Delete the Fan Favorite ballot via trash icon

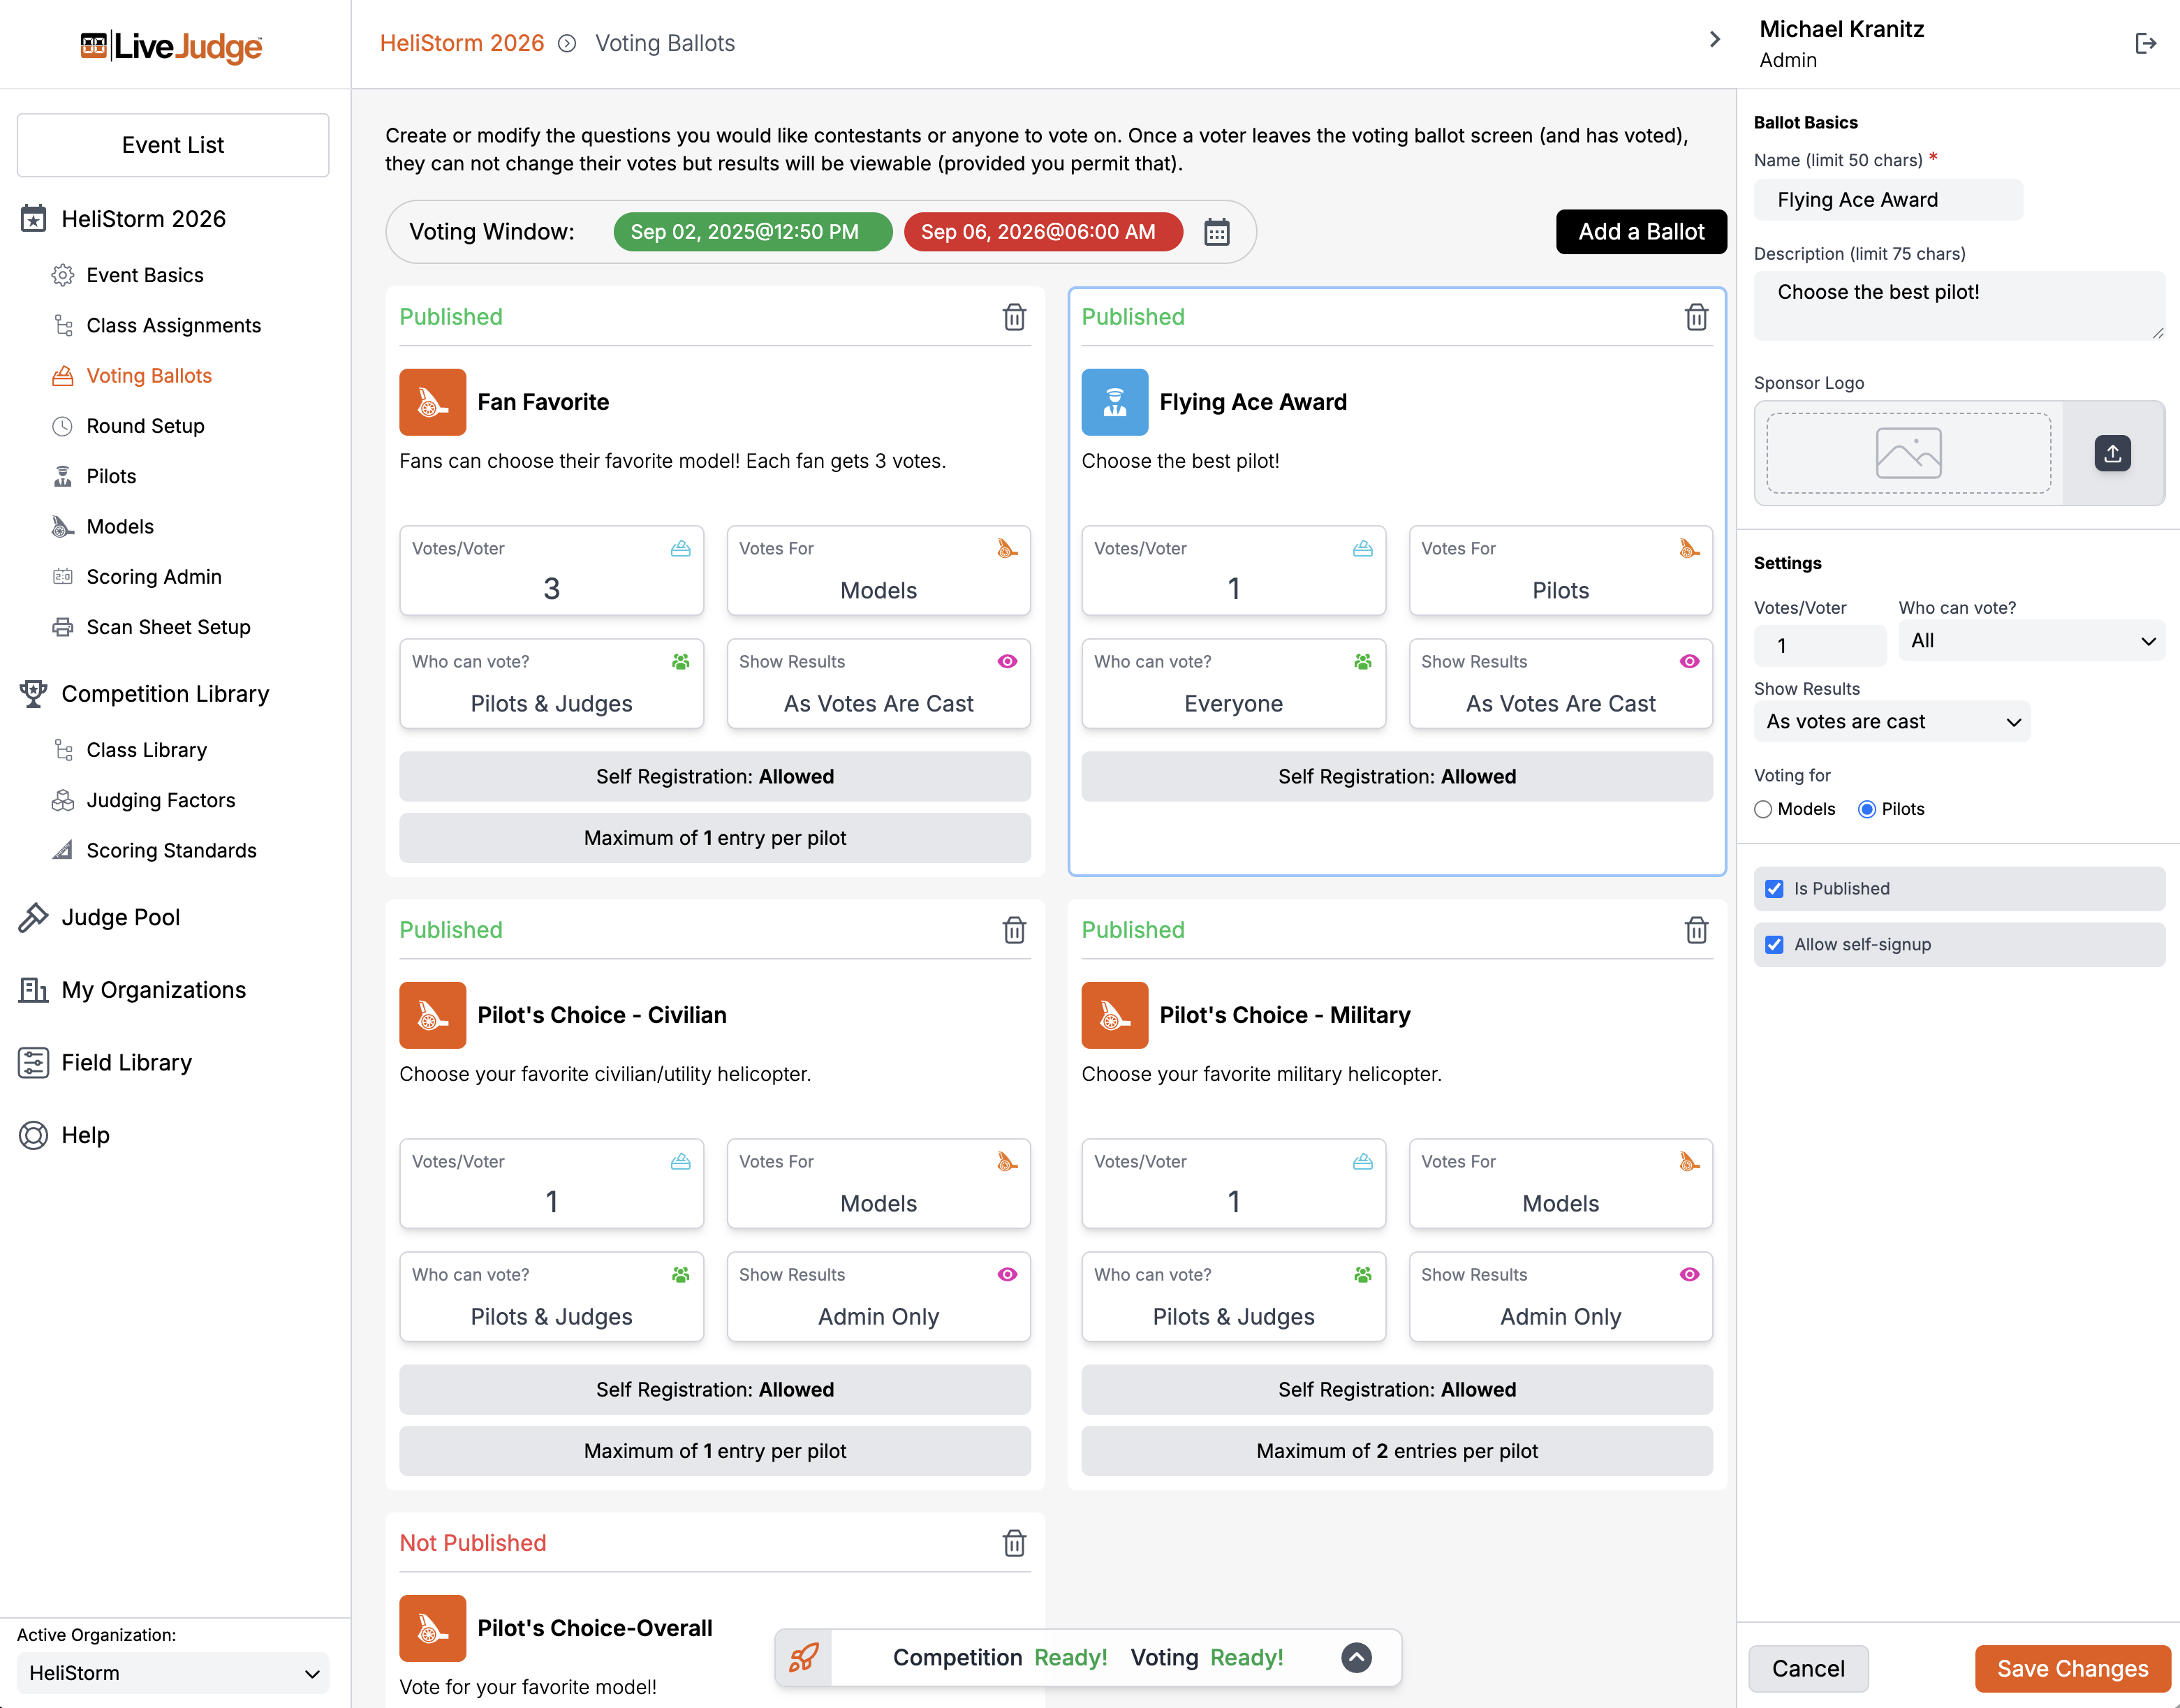[x=1014, y=317]
